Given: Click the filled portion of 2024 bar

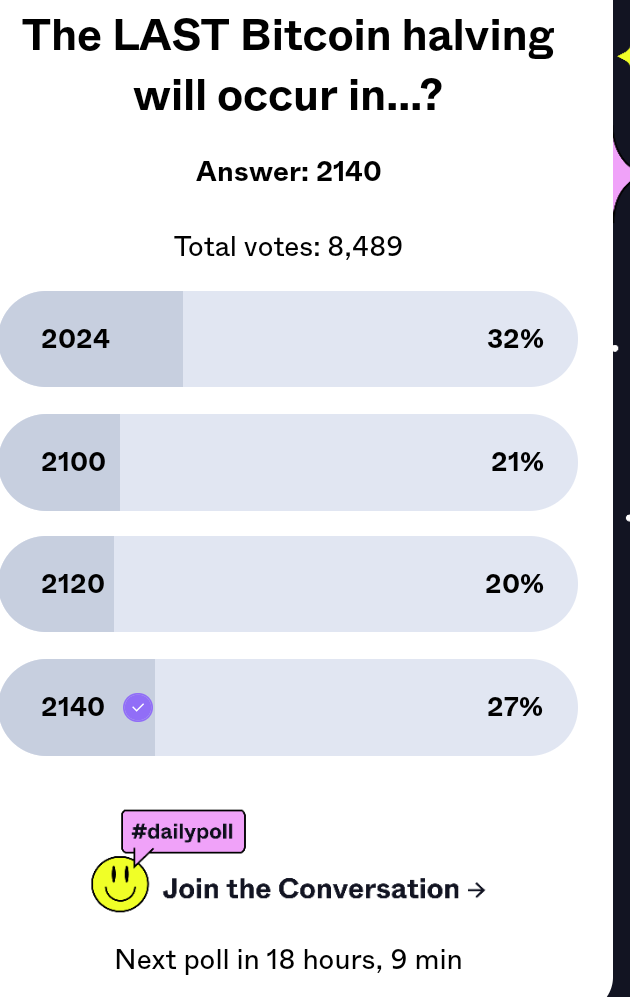Looking at the screenshot, I should 92,339.
